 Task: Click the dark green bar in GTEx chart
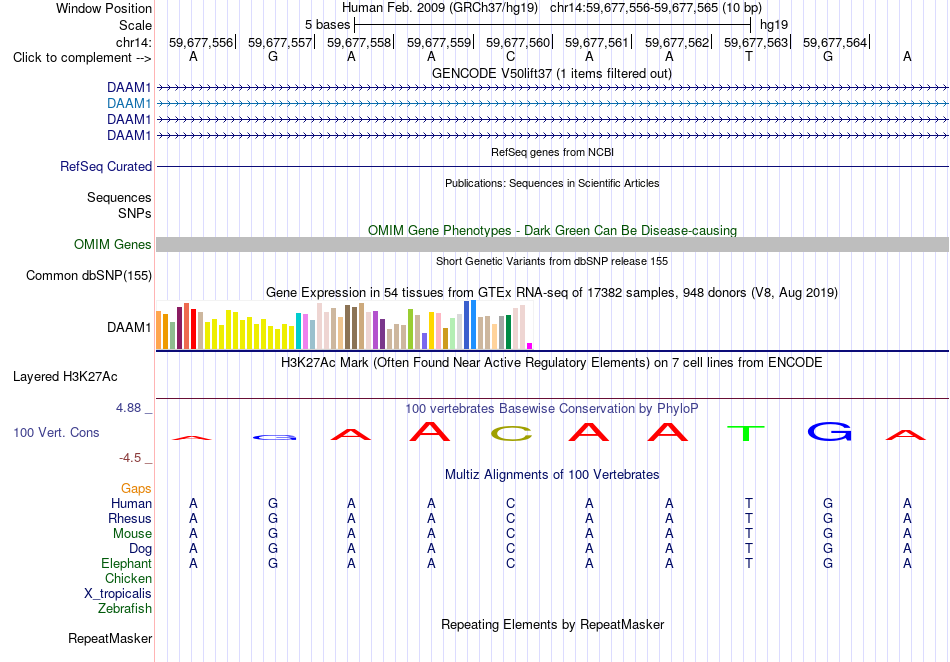(508, 332)
